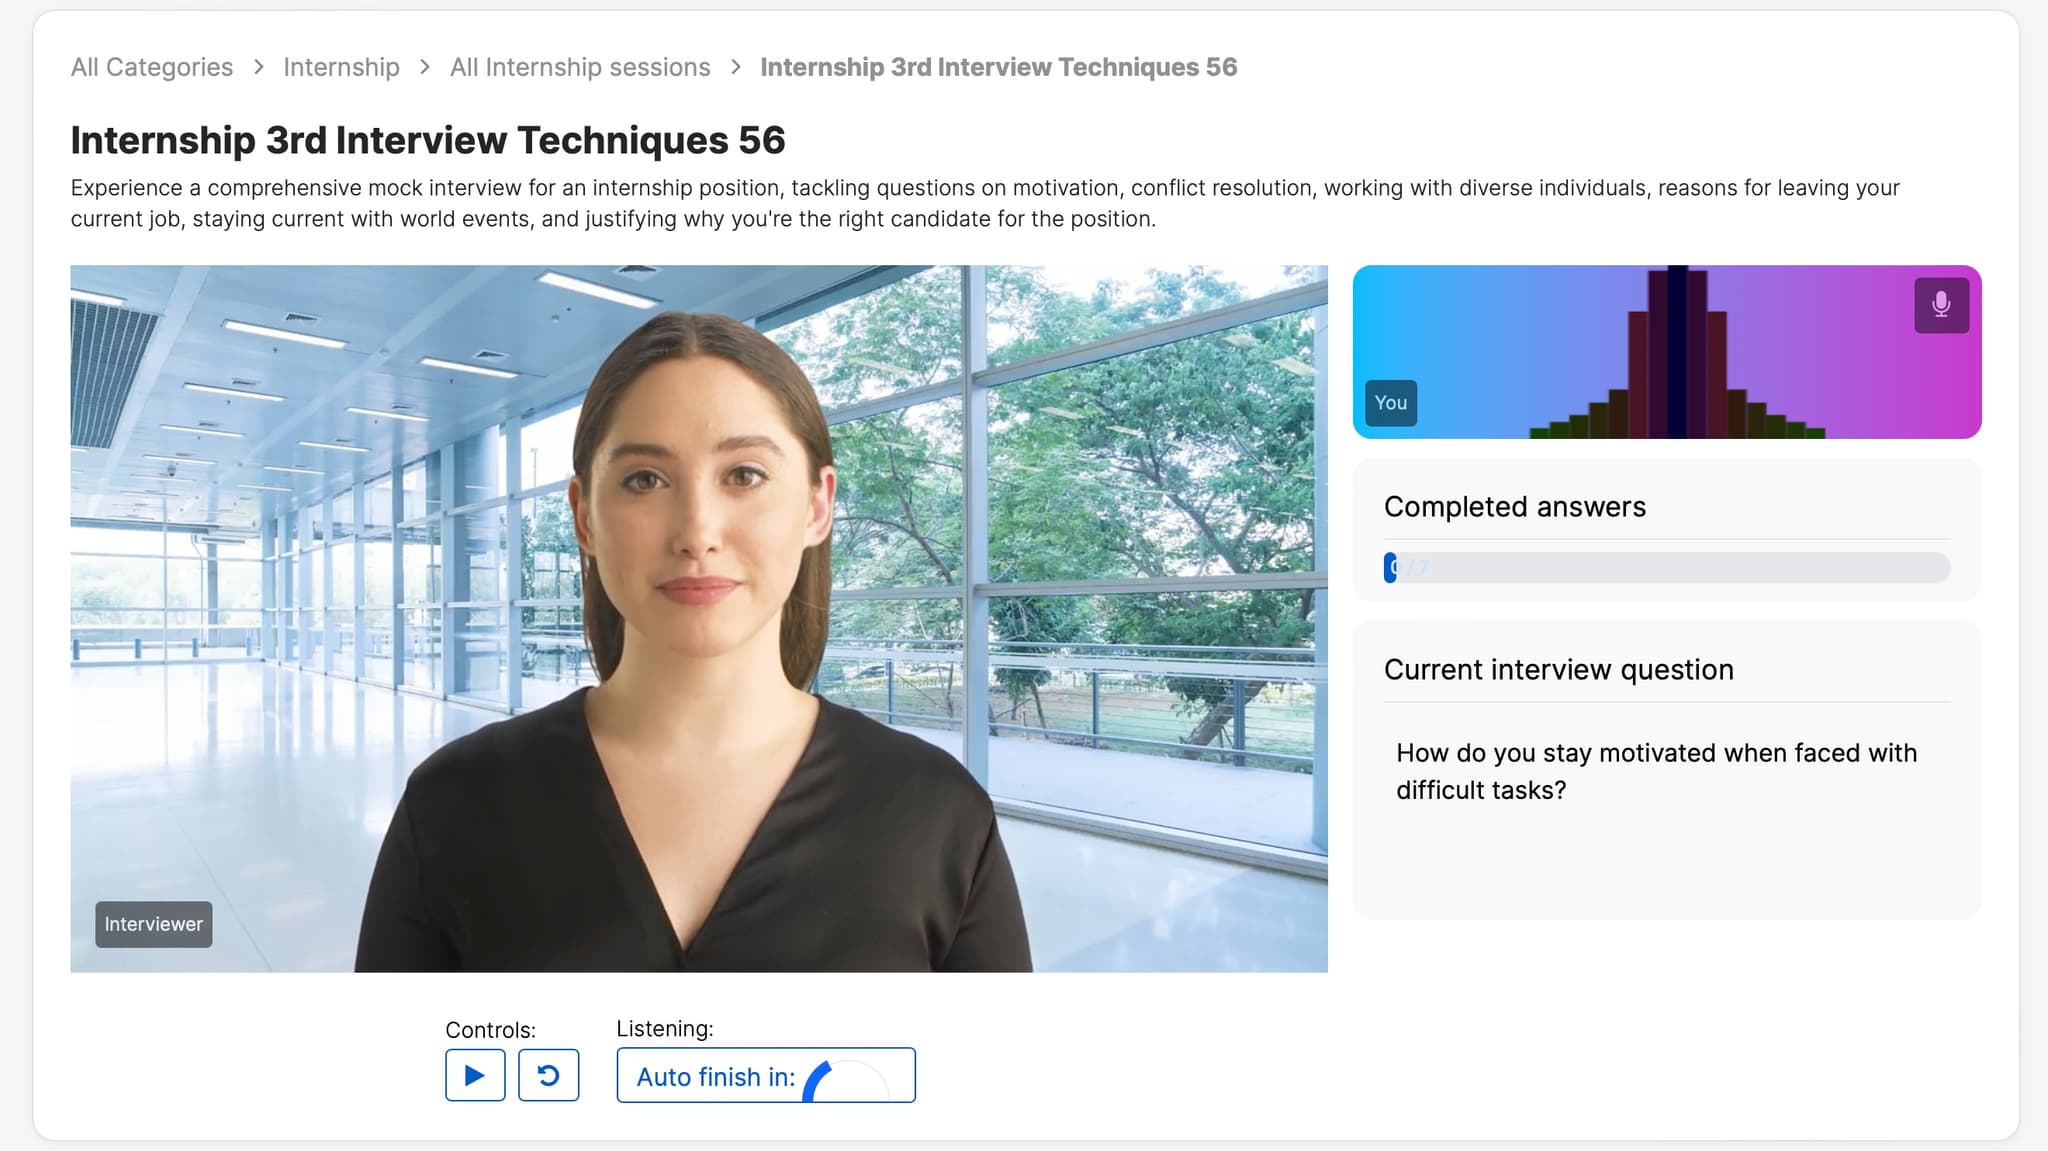Click the Interviewer label badge
The width and height of the screenshot is (2048, 1151).
(x=153, y=924)
